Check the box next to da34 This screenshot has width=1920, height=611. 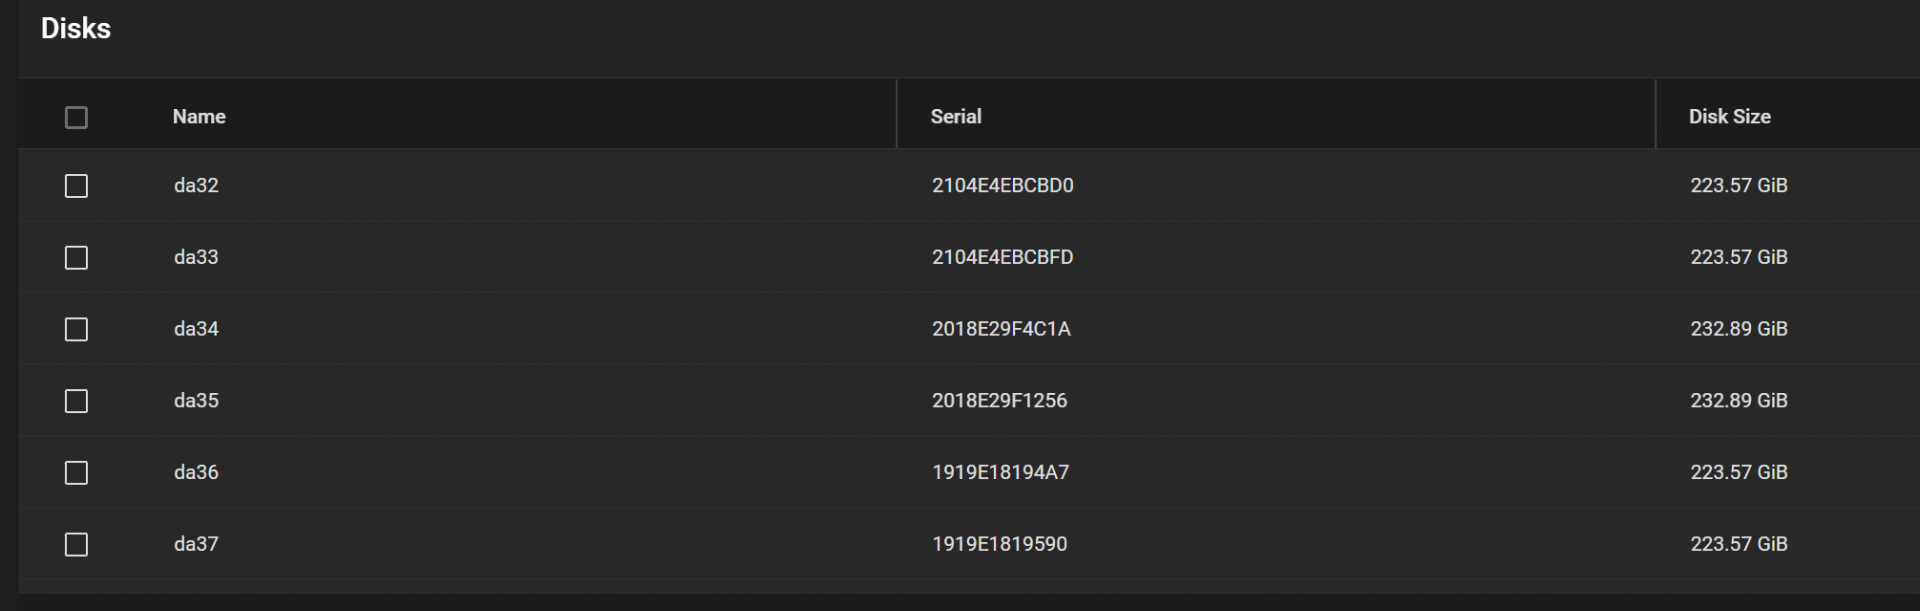76,330
